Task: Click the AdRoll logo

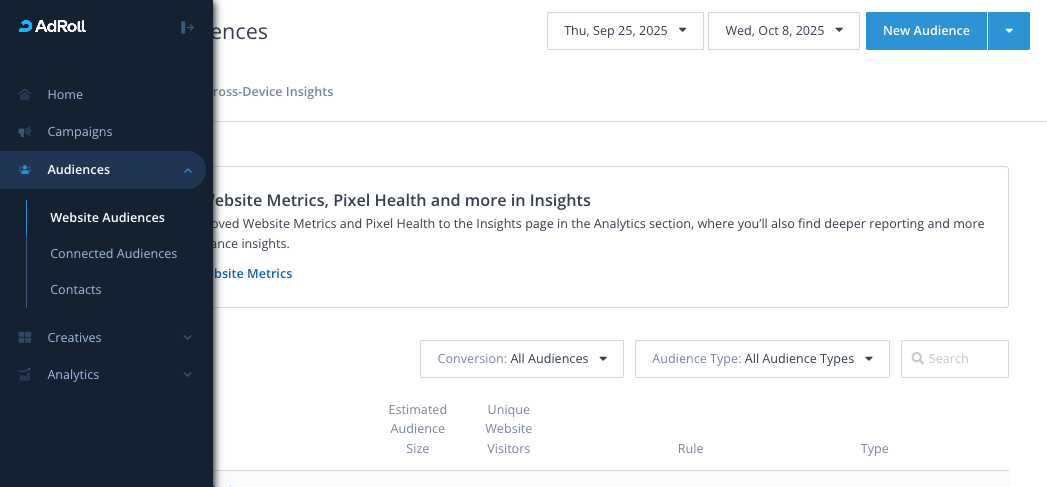Action: pyautogui.click(x=53, y=27)
